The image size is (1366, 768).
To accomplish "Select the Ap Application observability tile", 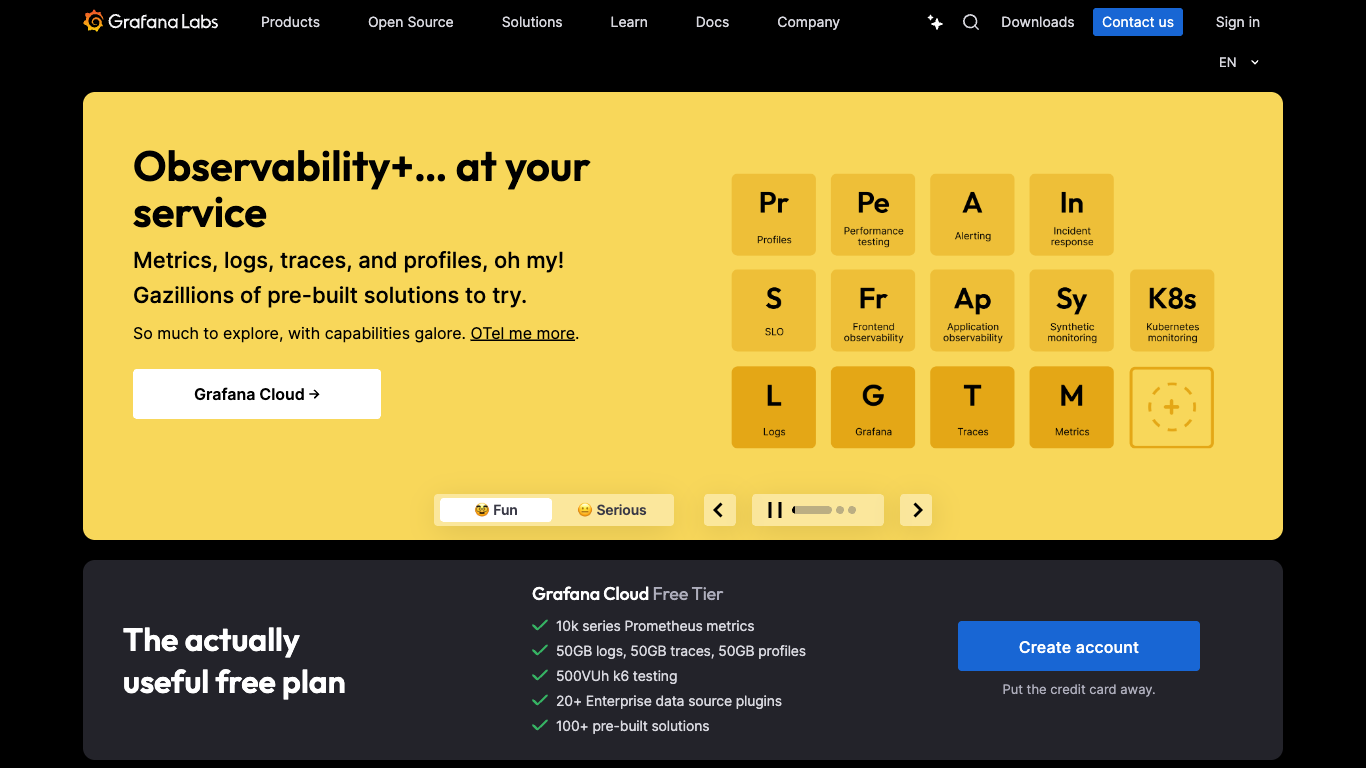I will pyautogui.click(x=972, y=311).
